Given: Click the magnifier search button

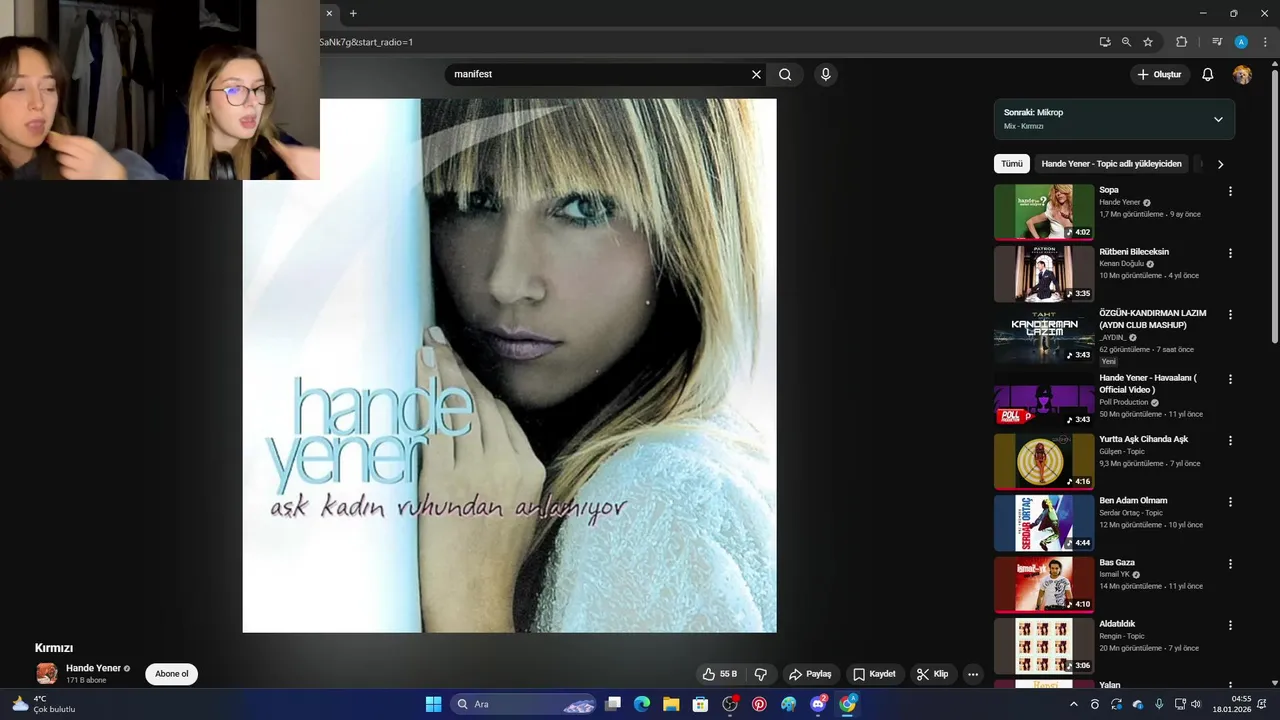Looking at the screenshot, I should [x=785, y=74].
